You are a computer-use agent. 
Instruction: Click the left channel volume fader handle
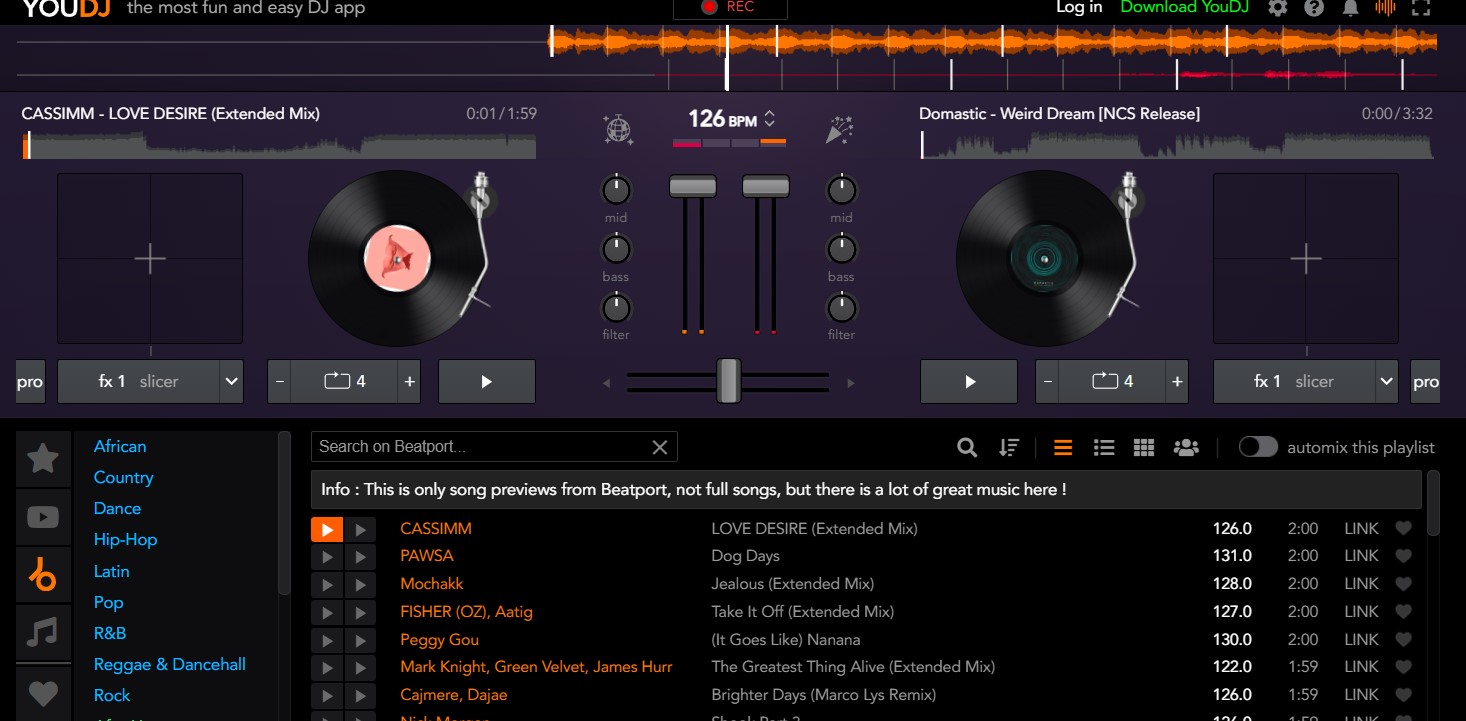(x=692, y=186)
